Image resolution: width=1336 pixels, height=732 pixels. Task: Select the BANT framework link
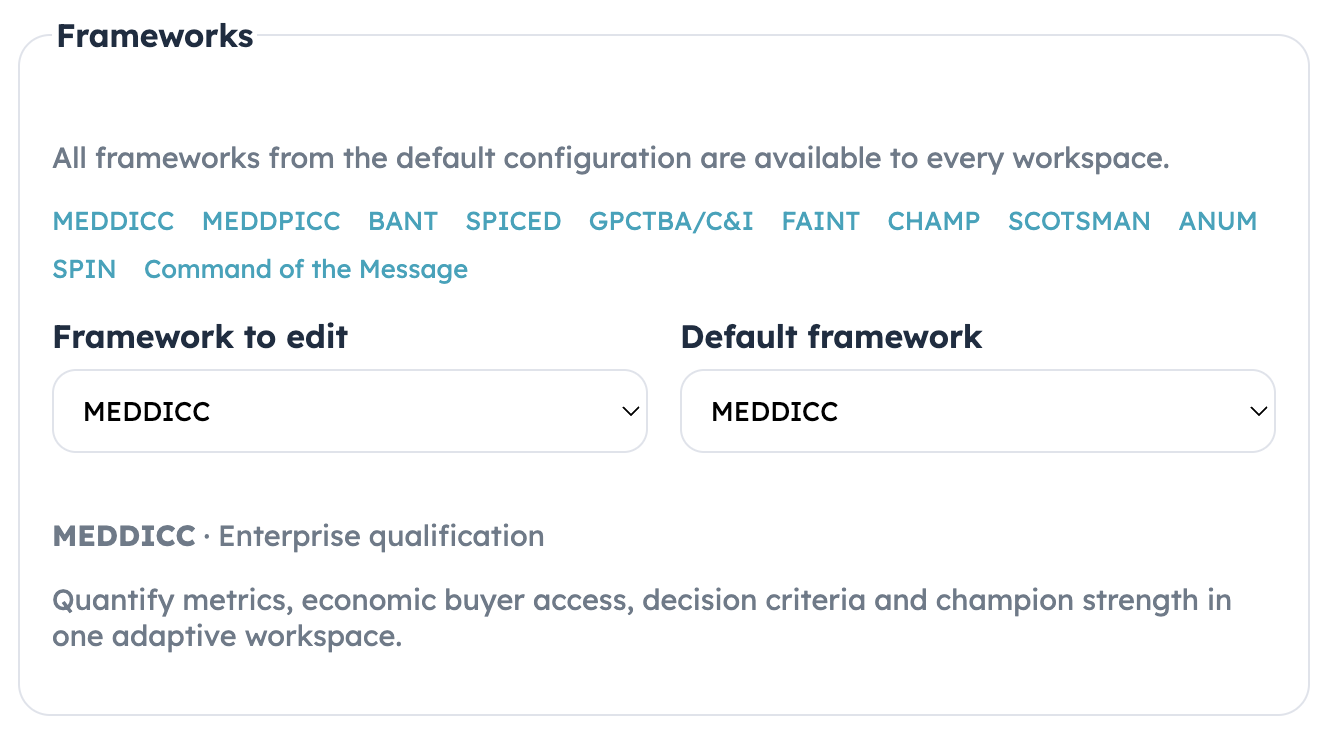[x=403, y=221]
